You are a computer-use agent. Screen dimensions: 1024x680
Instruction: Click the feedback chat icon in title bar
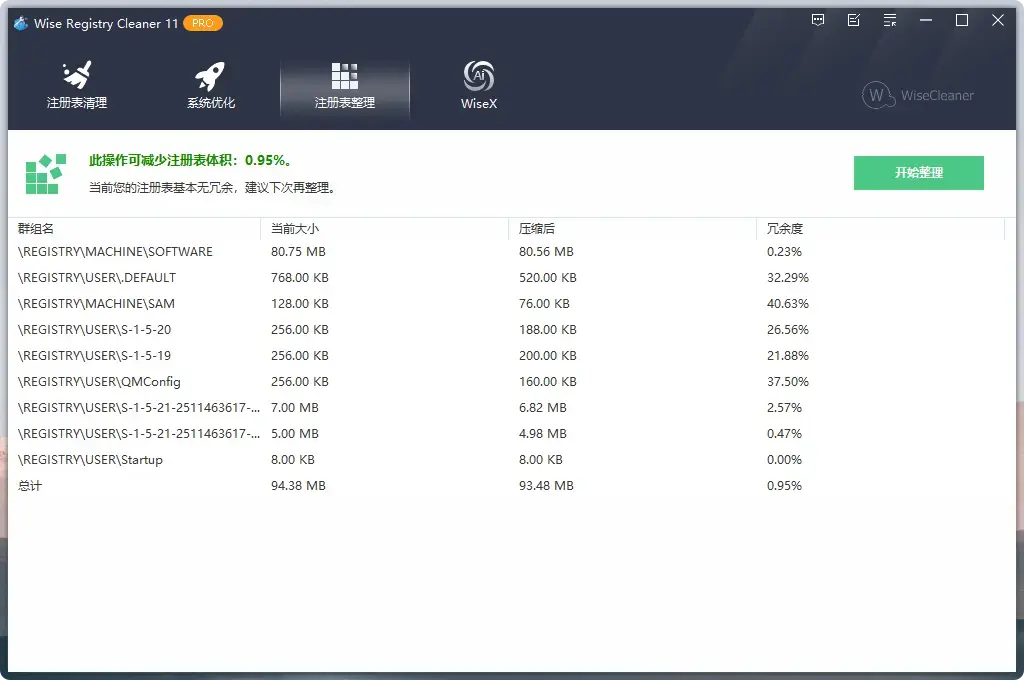click(818, 20)
